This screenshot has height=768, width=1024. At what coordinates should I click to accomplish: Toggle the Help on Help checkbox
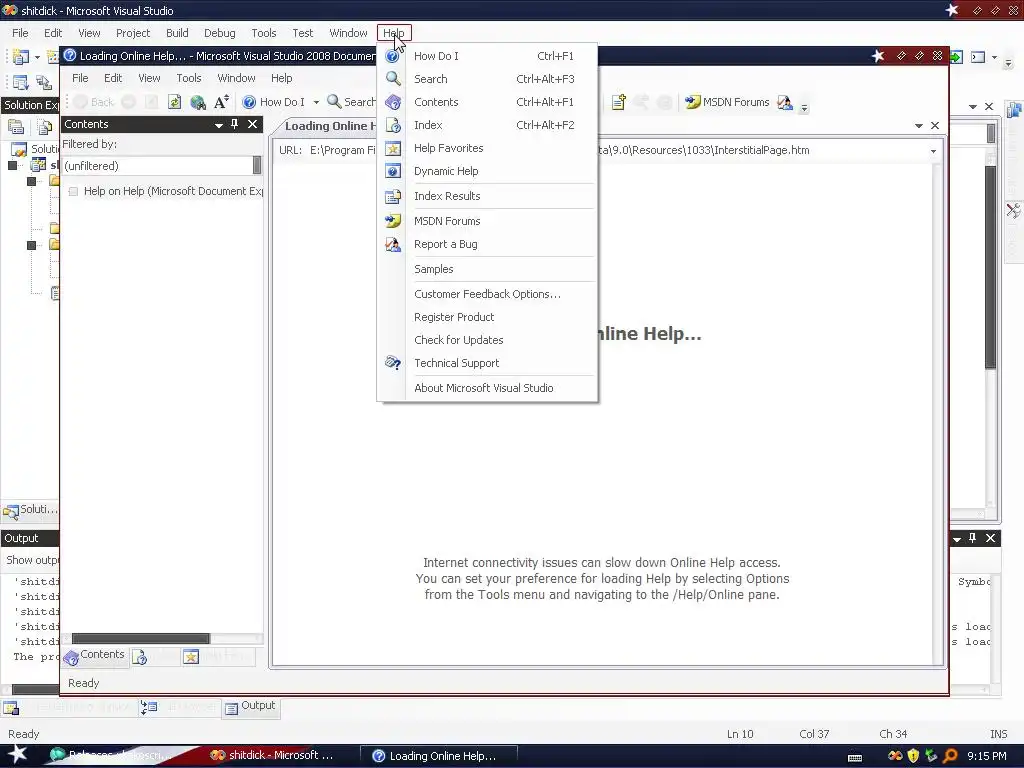click(x=73, y=191)
